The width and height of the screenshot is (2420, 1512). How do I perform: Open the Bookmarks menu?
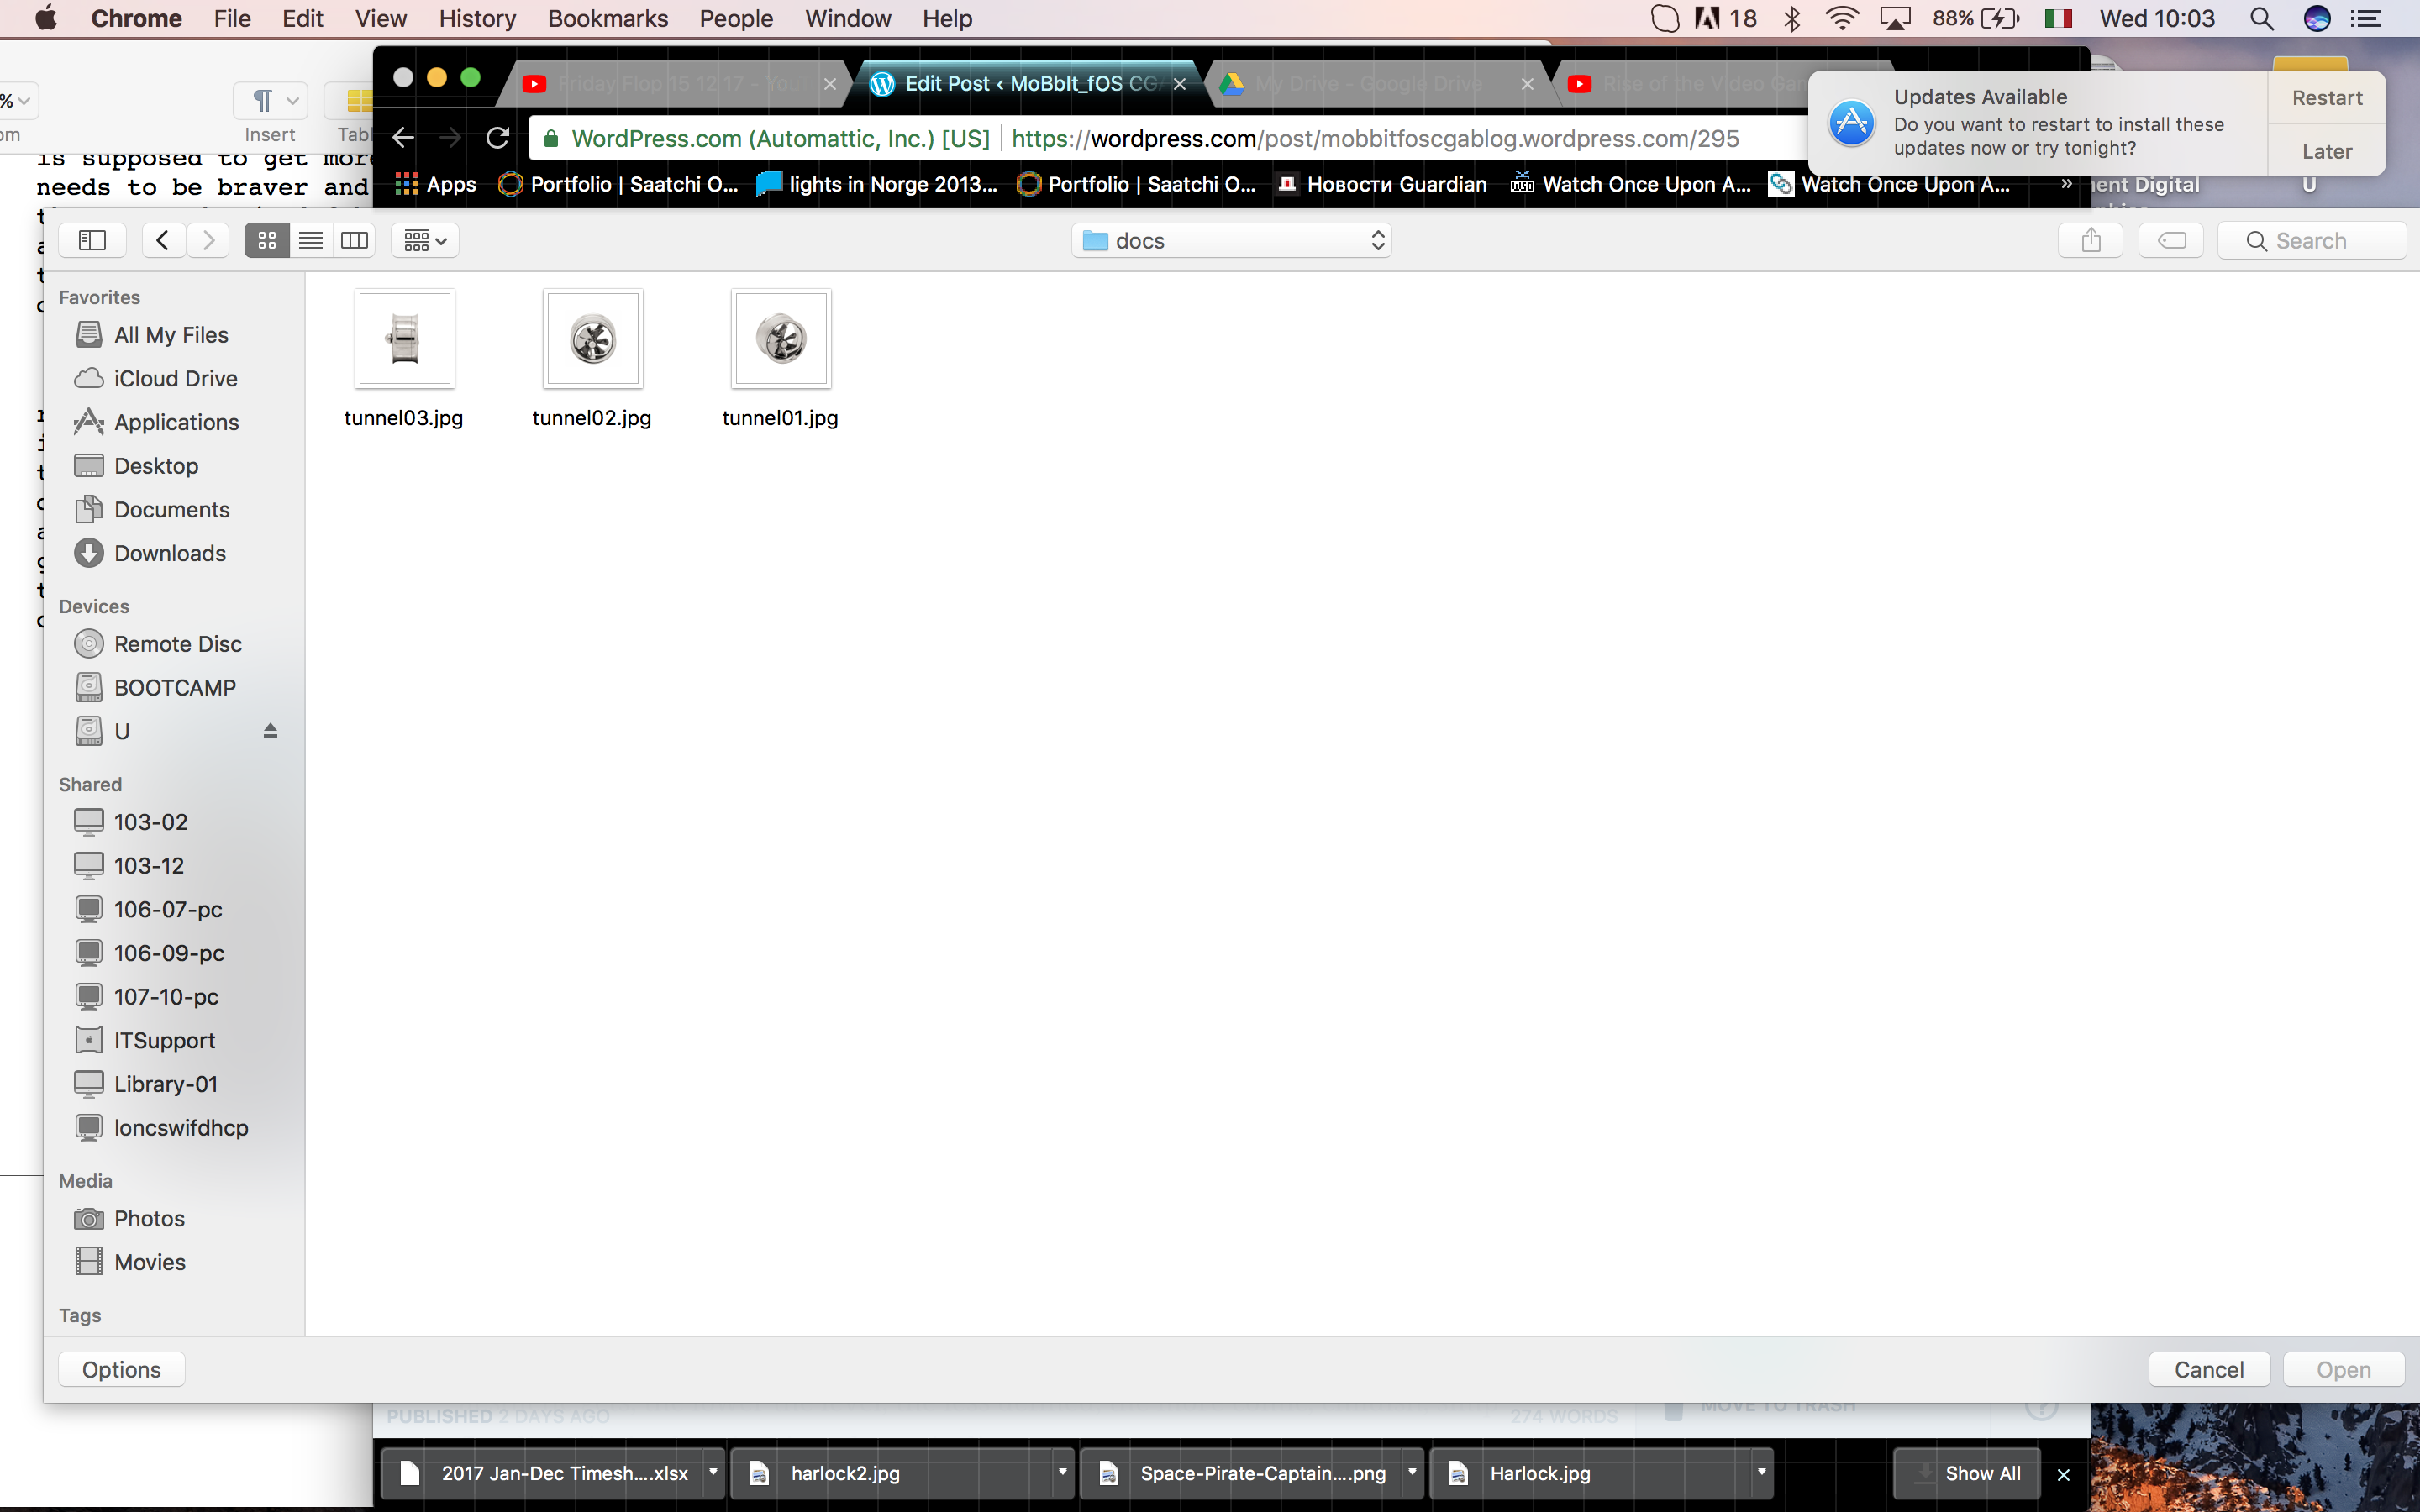[607, 18]
